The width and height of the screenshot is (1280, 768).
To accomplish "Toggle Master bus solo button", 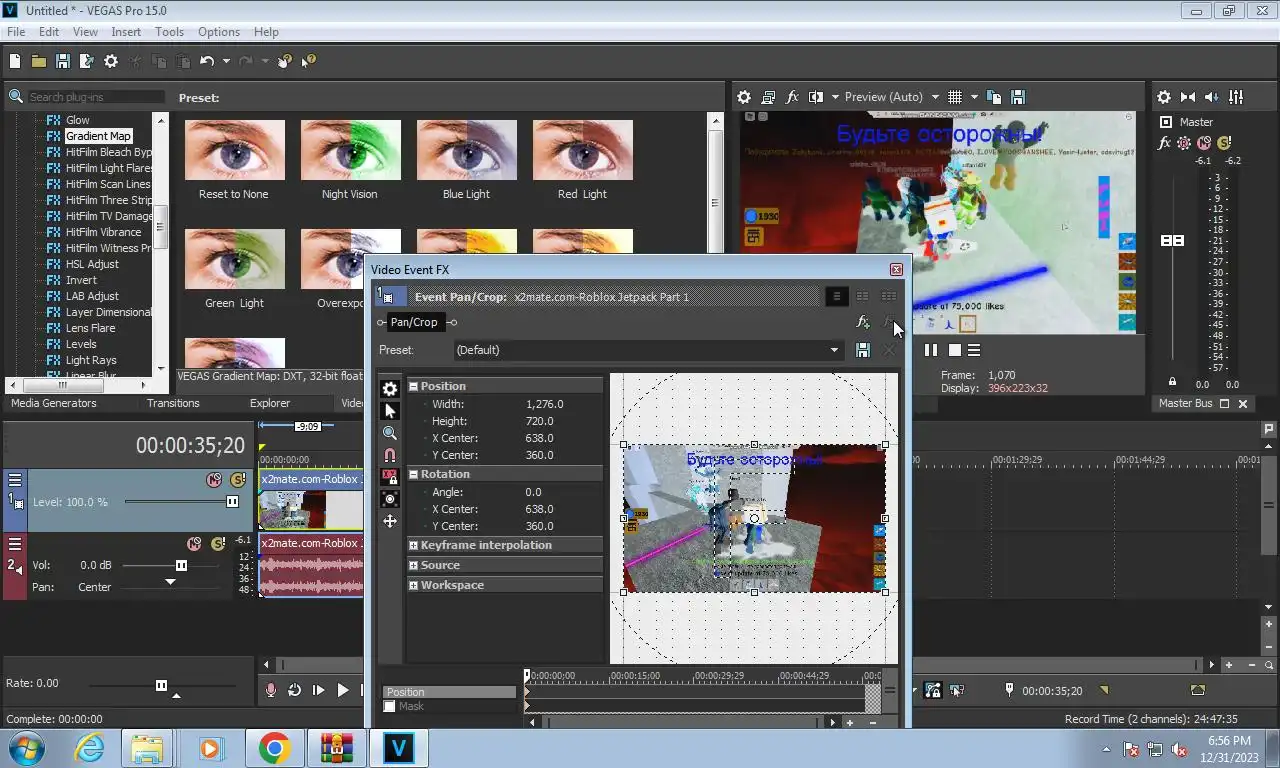I will click(1224, 143).
